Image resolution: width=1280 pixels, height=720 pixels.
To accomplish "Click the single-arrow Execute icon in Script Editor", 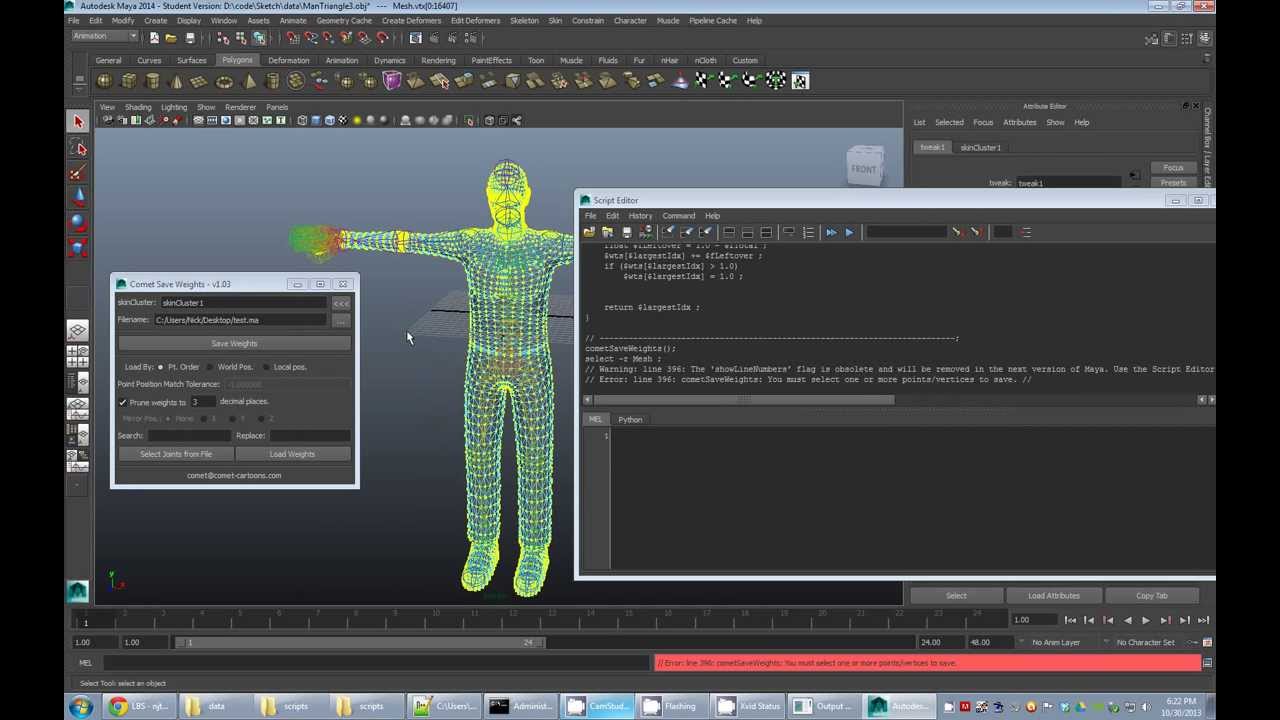I will pyautogui.click(x=849, y=232).
